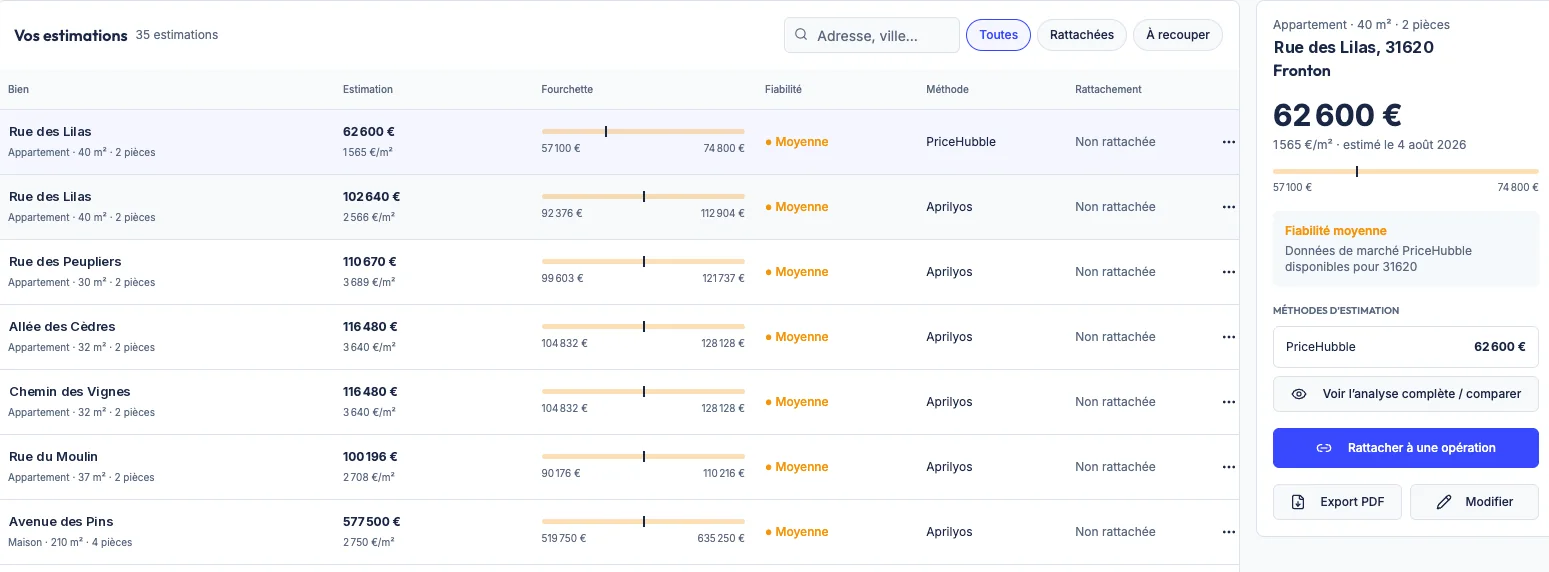Click the Méthode column header
1549x572 pixels.
click(947, 89)
